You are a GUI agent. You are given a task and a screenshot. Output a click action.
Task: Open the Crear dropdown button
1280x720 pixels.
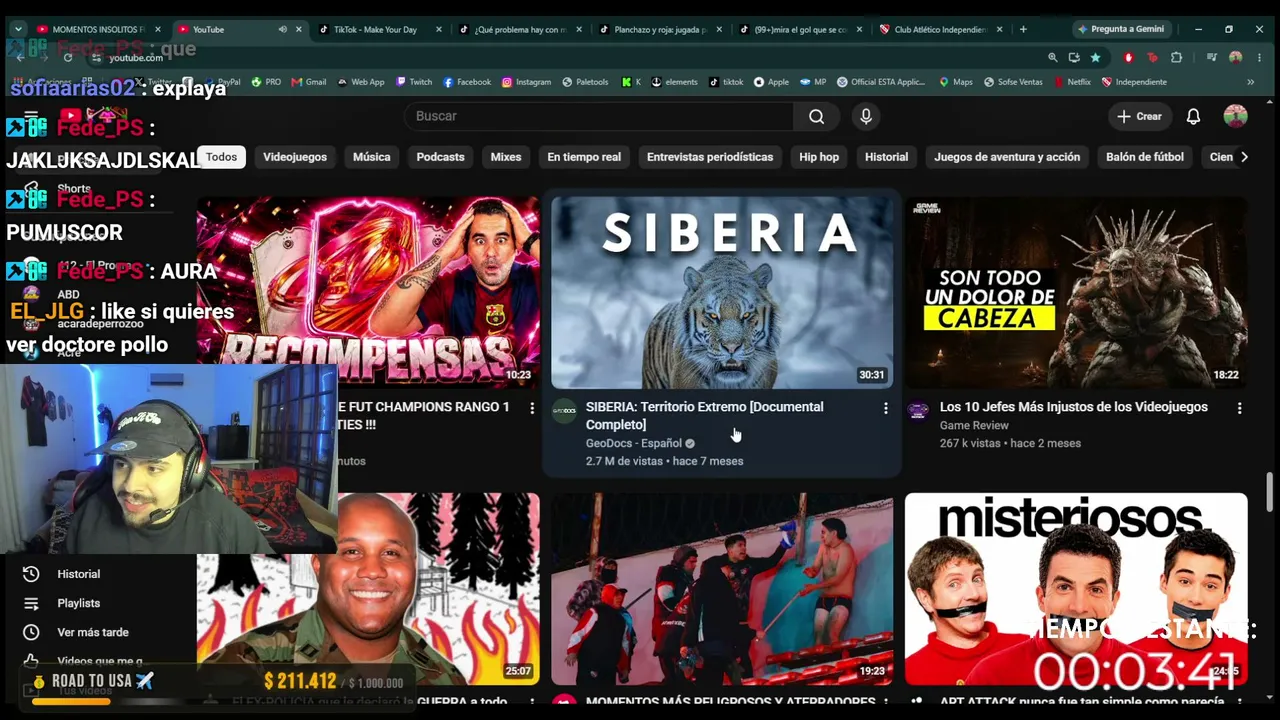[x=1139, y=117]
